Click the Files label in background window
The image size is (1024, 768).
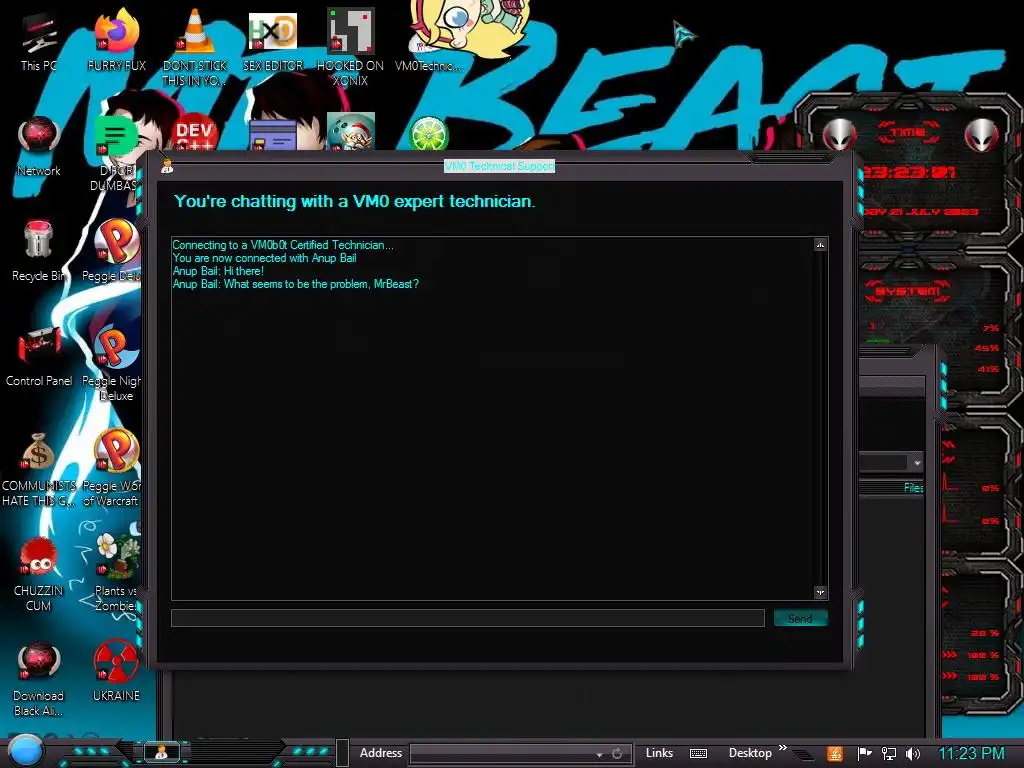[914, 487]
